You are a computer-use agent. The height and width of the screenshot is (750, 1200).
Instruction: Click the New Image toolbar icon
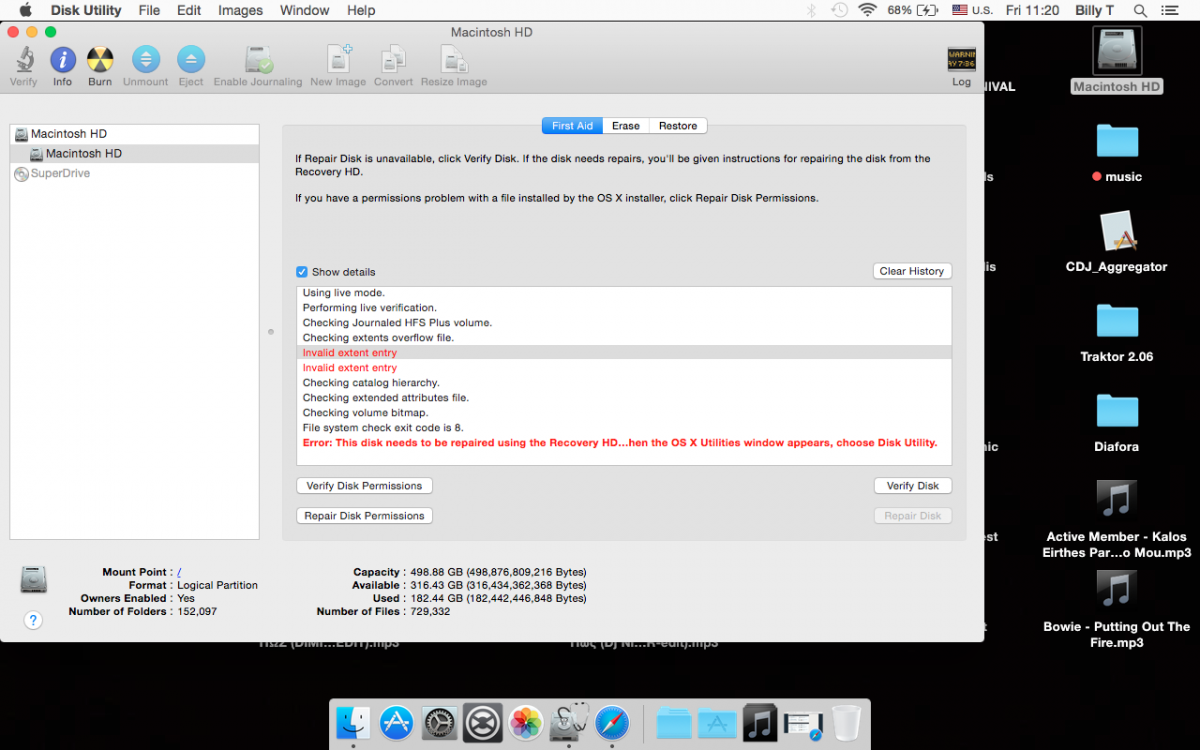pyautogui.click(x=338, y=60)
